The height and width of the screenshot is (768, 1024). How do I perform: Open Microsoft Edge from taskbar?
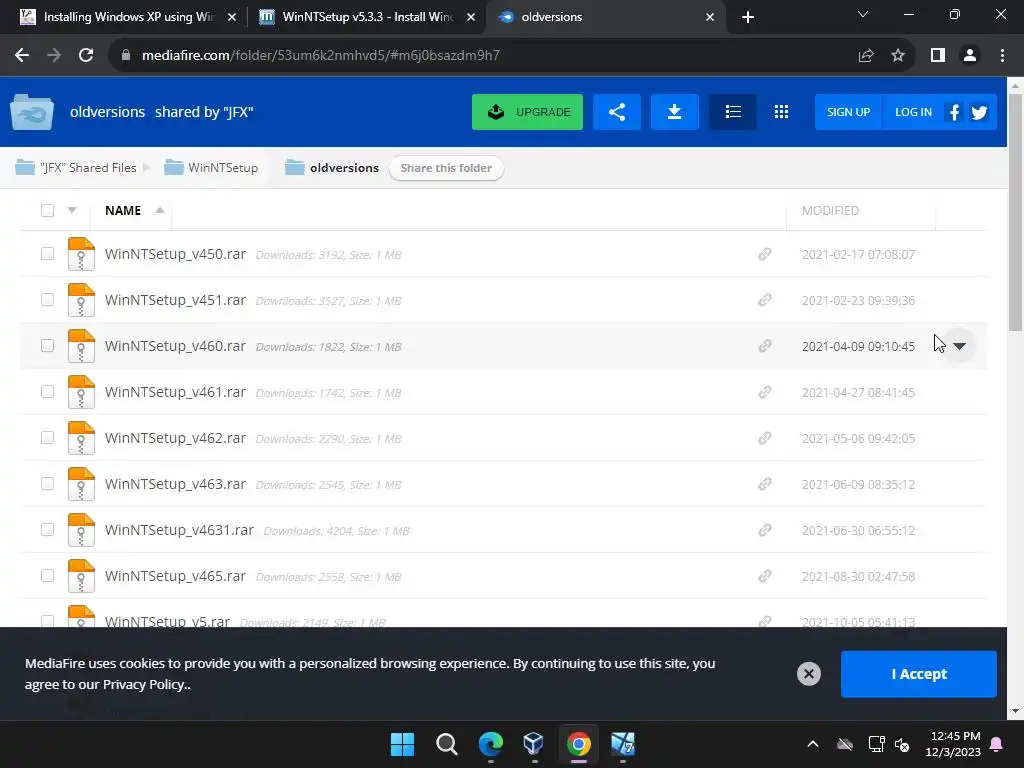click(x=490, y=744)
